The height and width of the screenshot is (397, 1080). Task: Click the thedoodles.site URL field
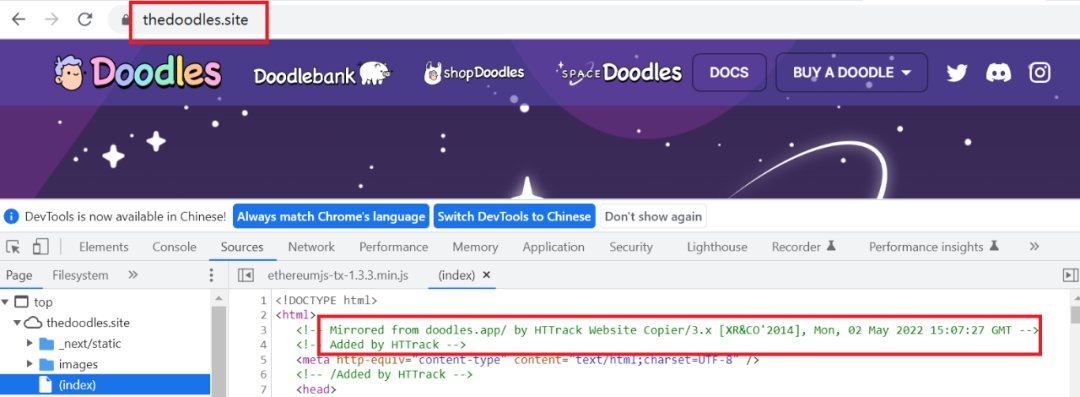(x=195, y=19)
